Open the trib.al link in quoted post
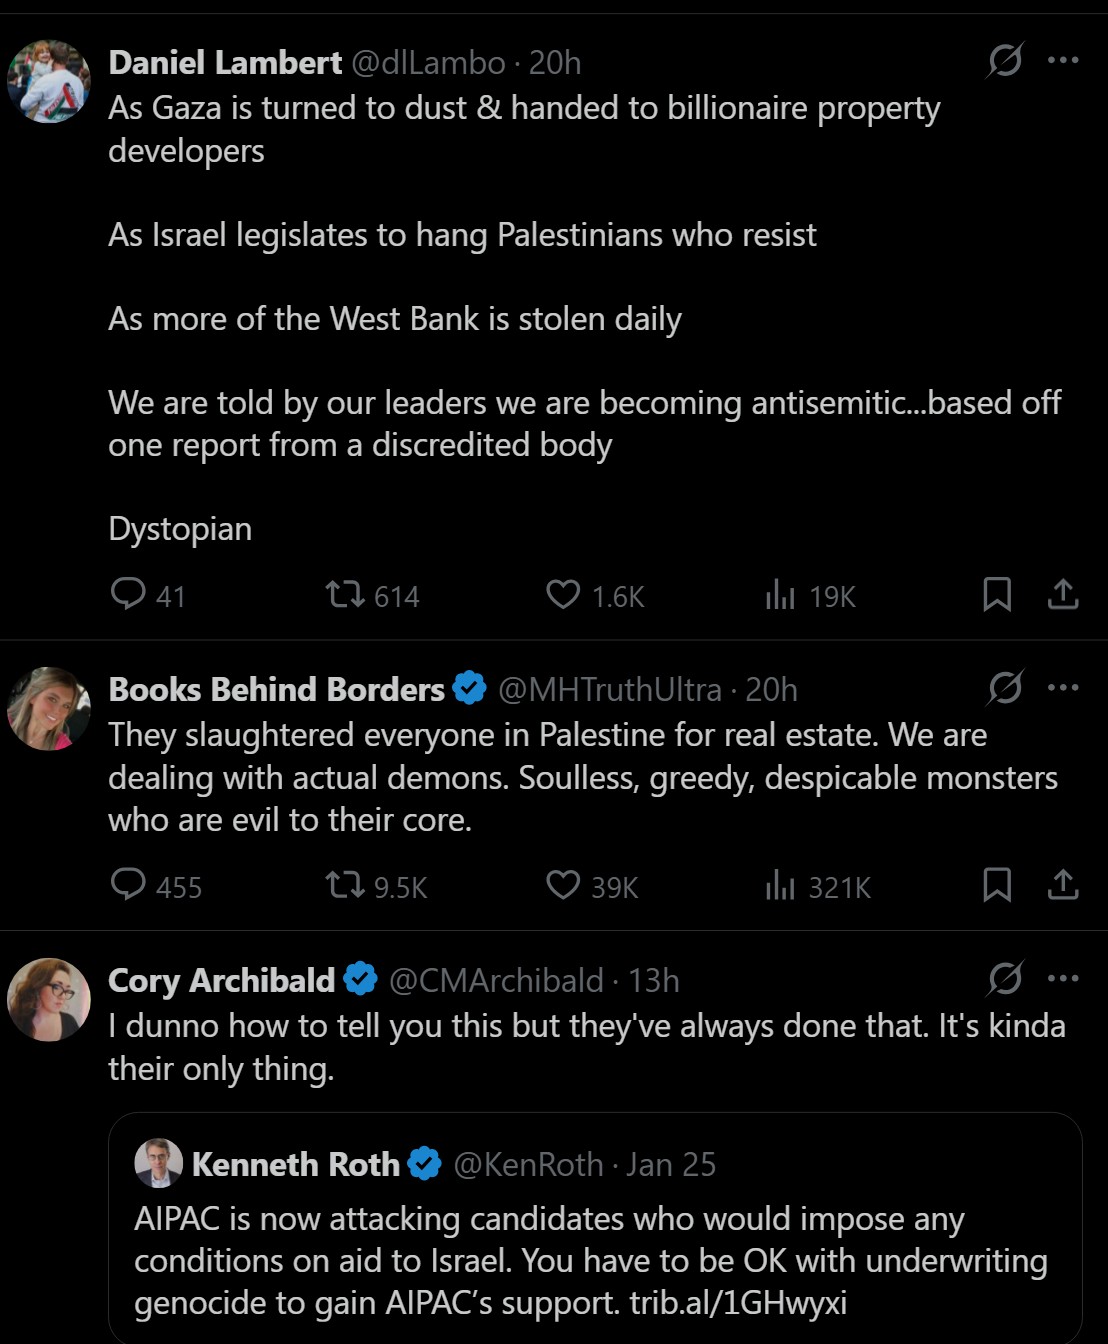Screen dimensions: 1108x1344 [738, 1304]
